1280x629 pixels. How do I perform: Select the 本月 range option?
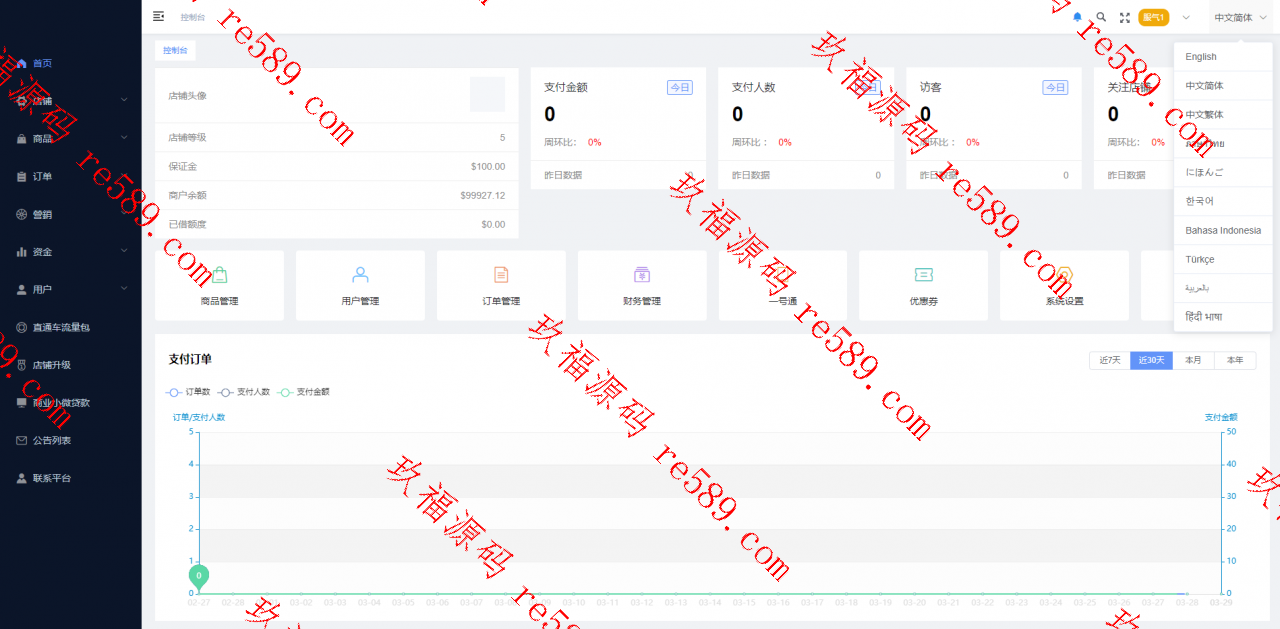coord(1193,360)
